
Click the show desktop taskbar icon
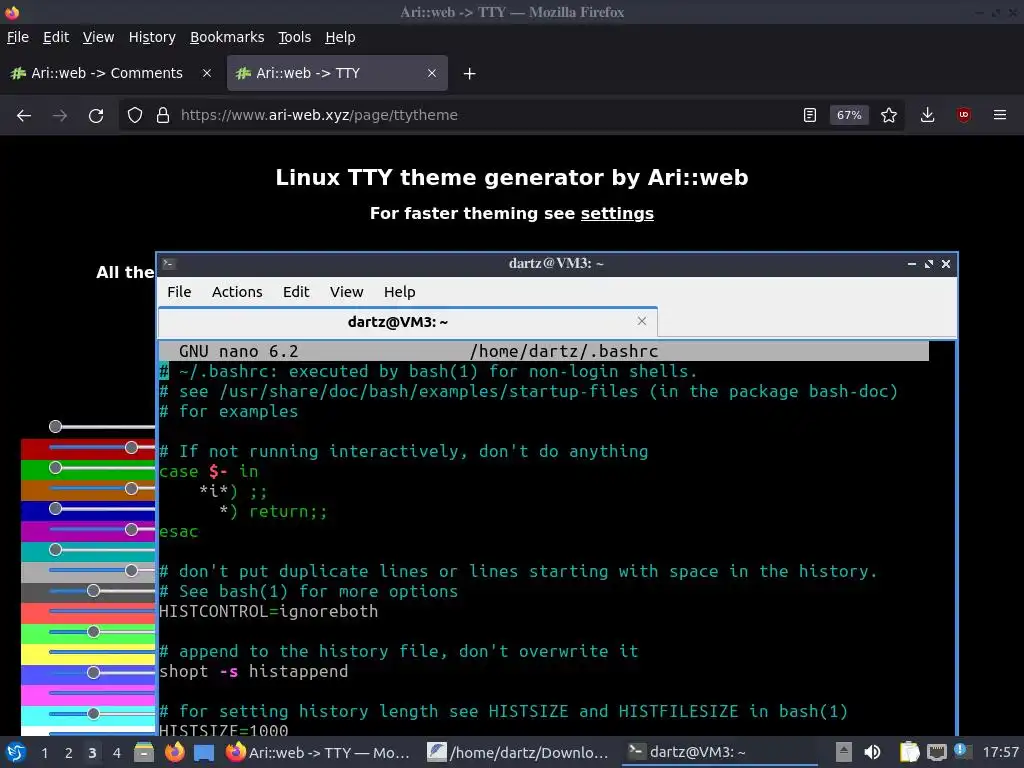[204, 752]
